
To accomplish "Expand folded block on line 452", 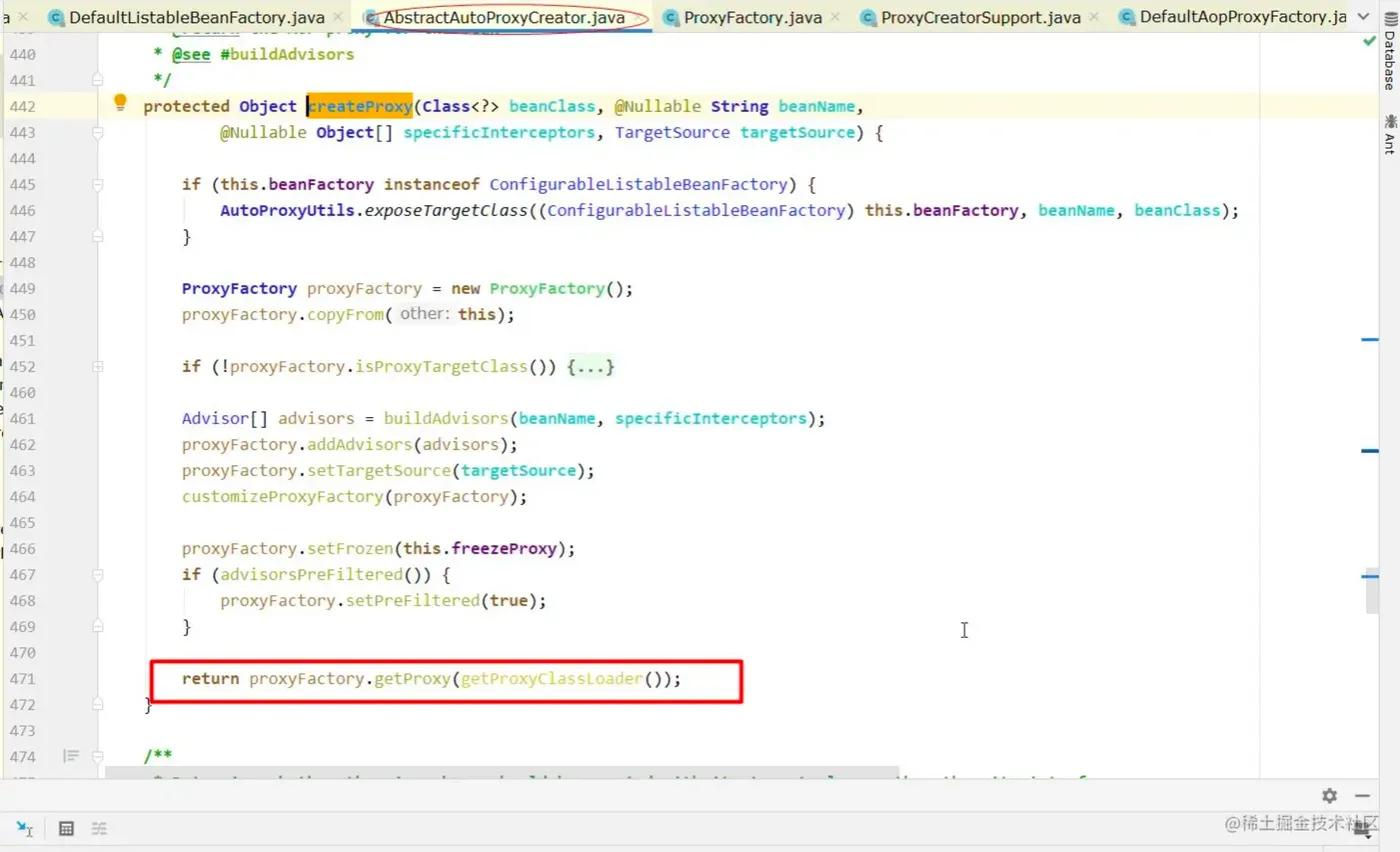I will tap(98, 367).
